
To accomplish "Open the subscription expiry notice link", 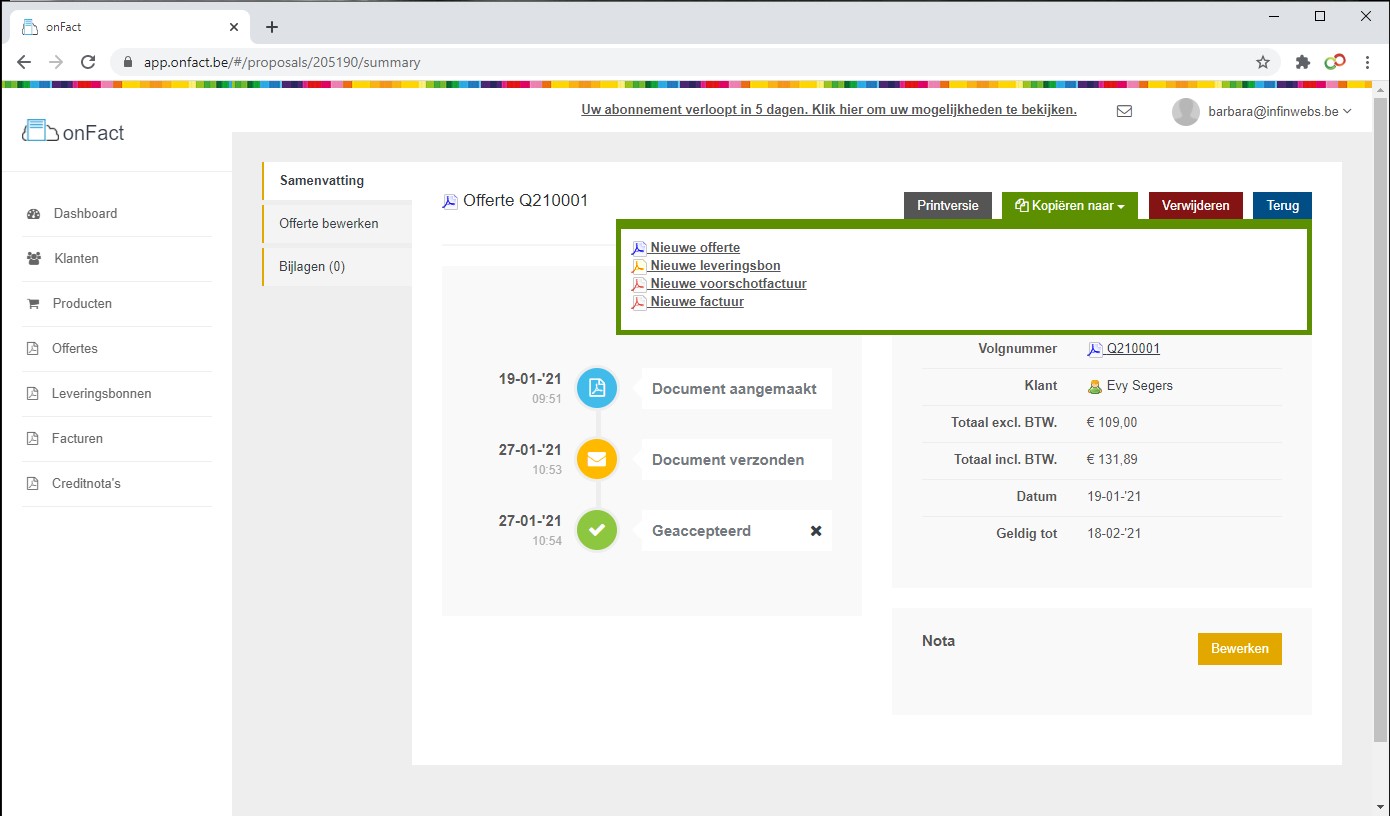I will coord(828,110).
